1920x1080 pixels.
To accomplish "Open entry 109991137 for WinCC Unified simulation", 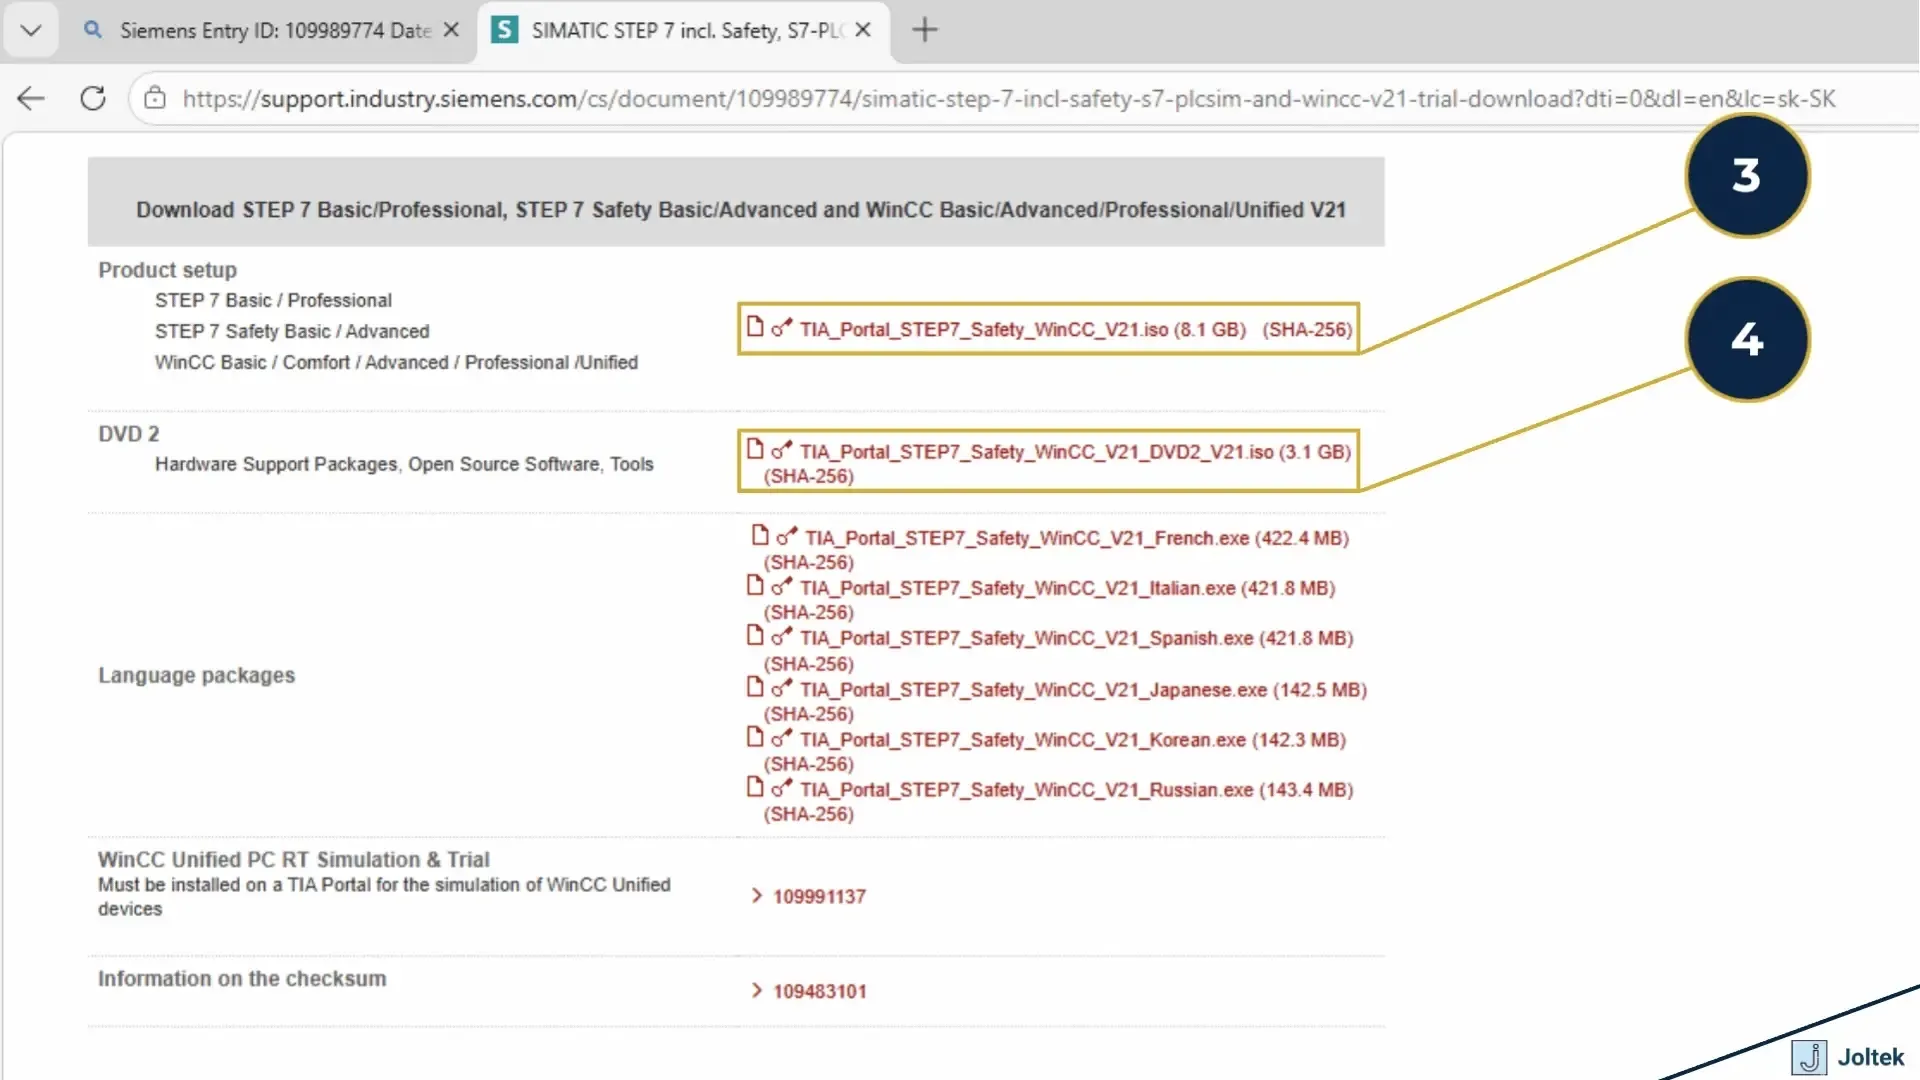I will coord(819,897).
